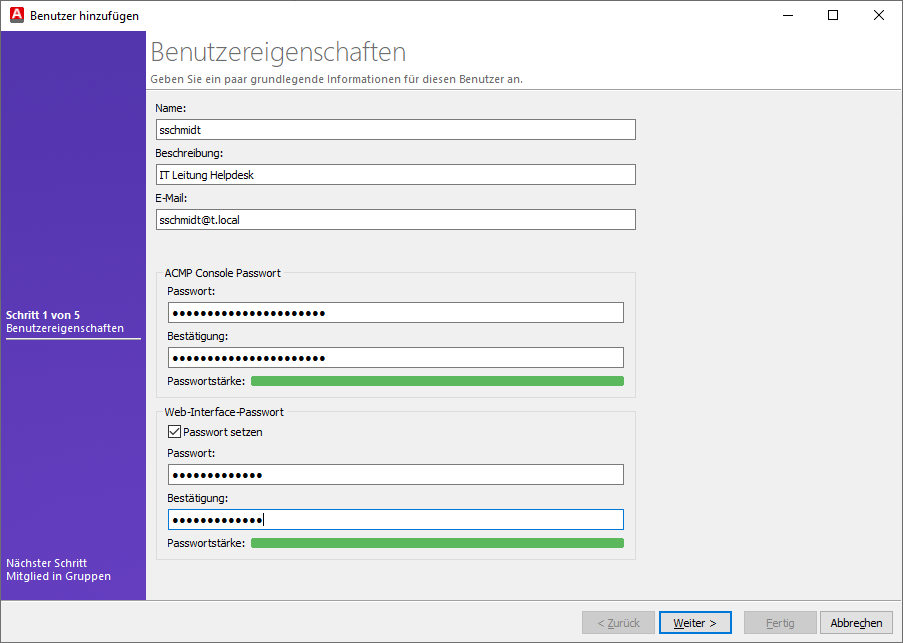Click into the Name field containing sschmidt

(x=396, y=130)
